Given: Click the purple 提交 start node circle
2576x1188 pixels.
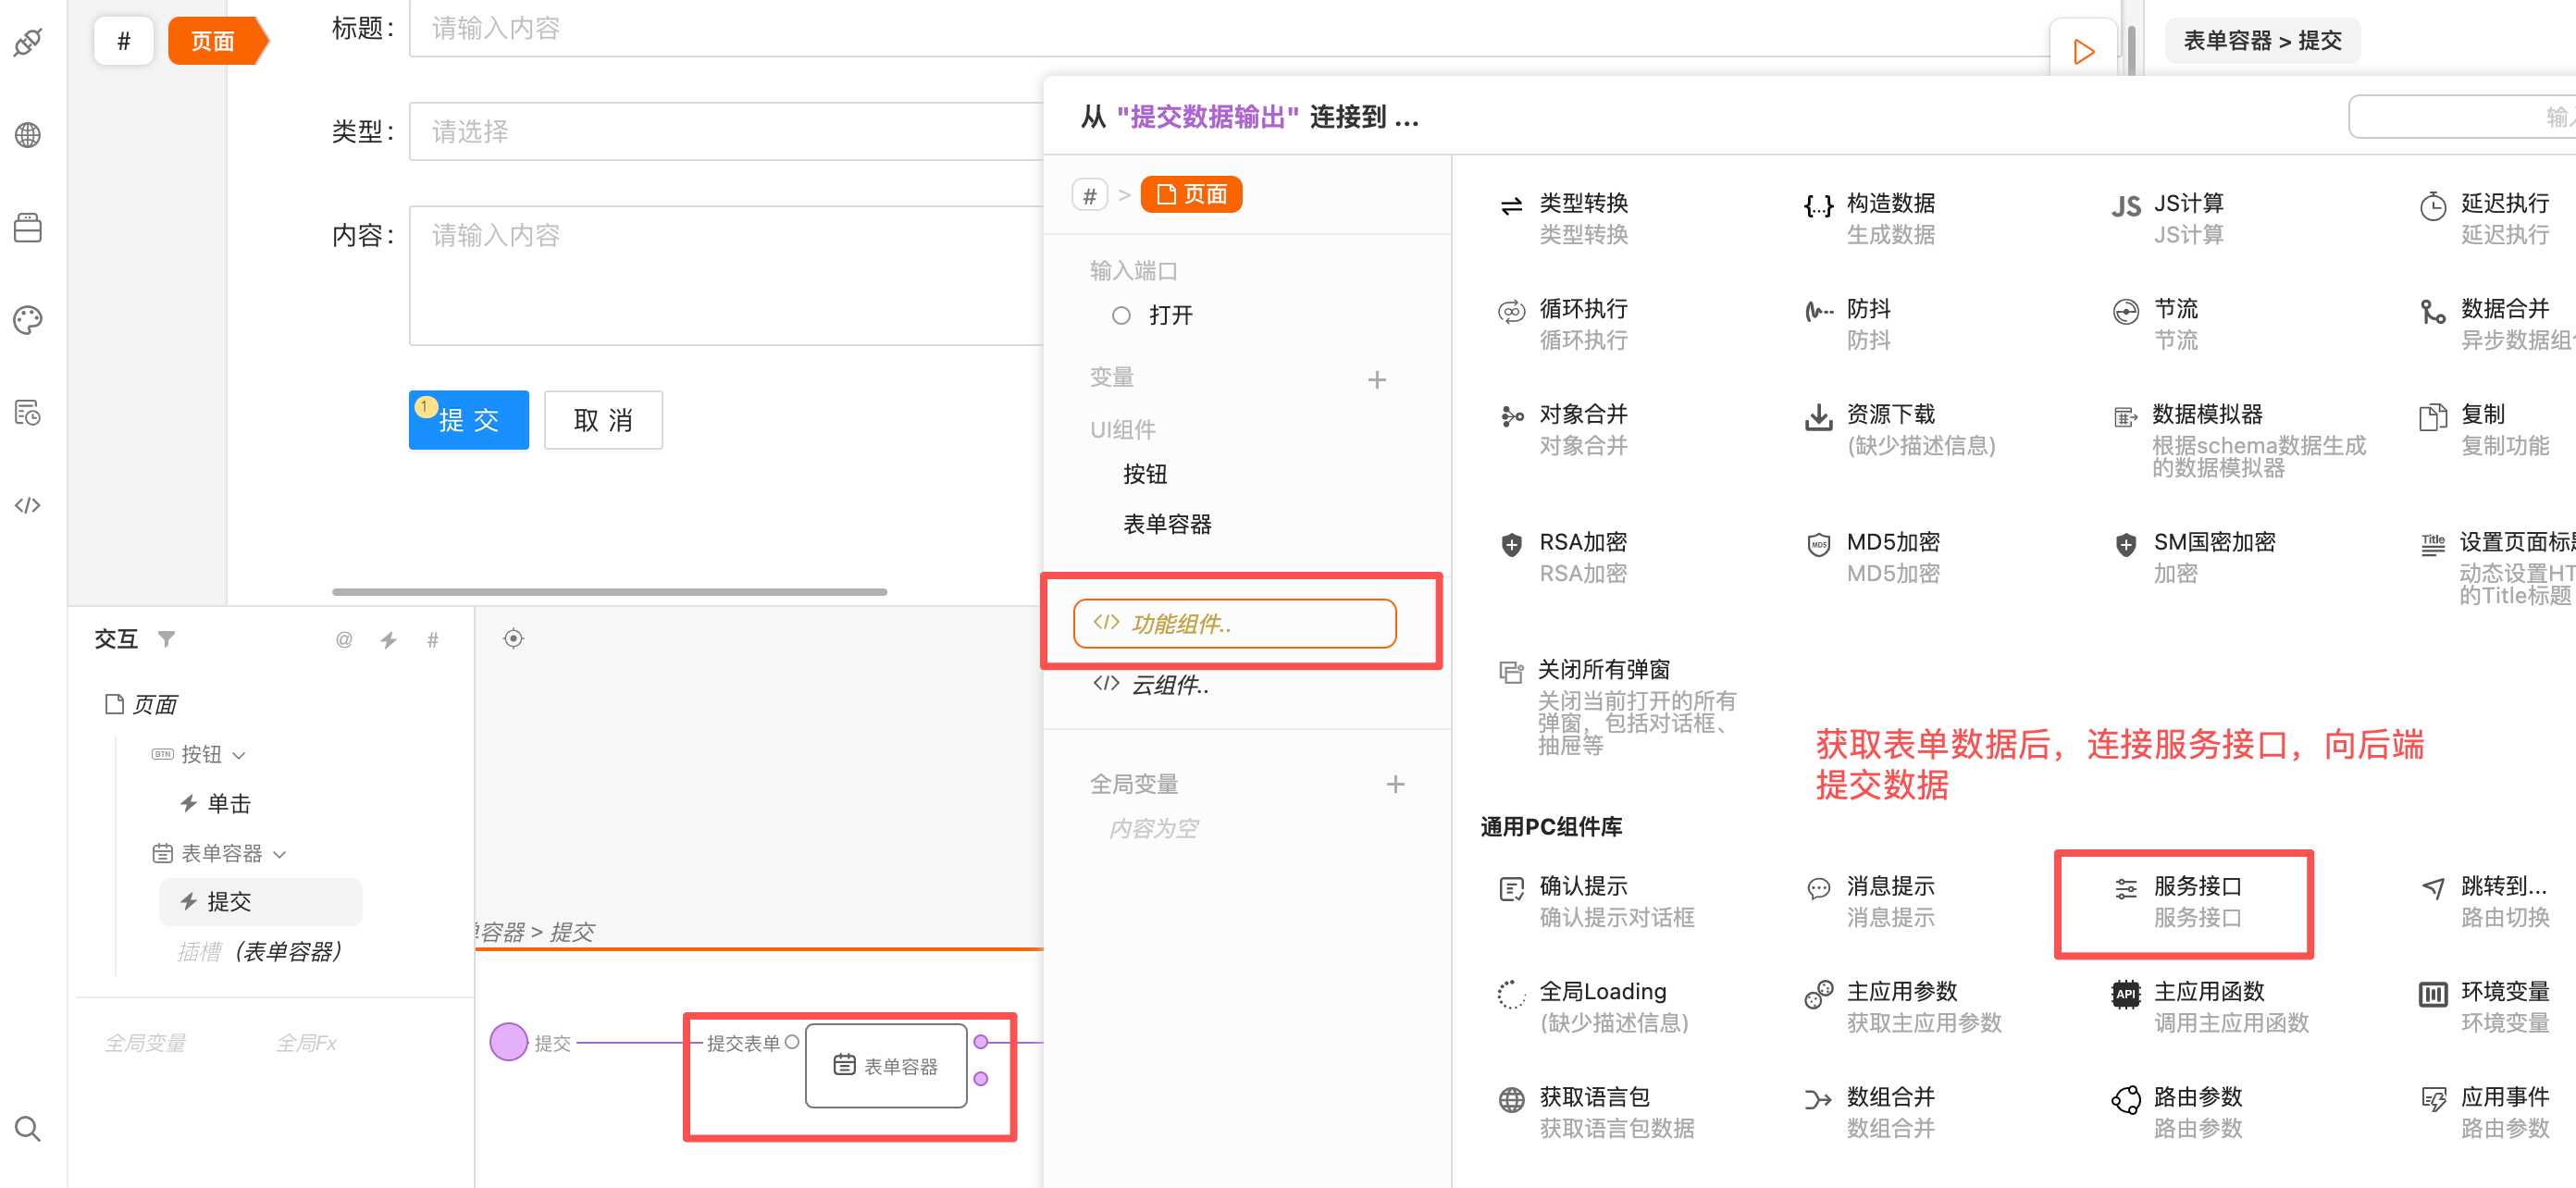Looking at the screenshot, I should click(x=508, y=1042).
